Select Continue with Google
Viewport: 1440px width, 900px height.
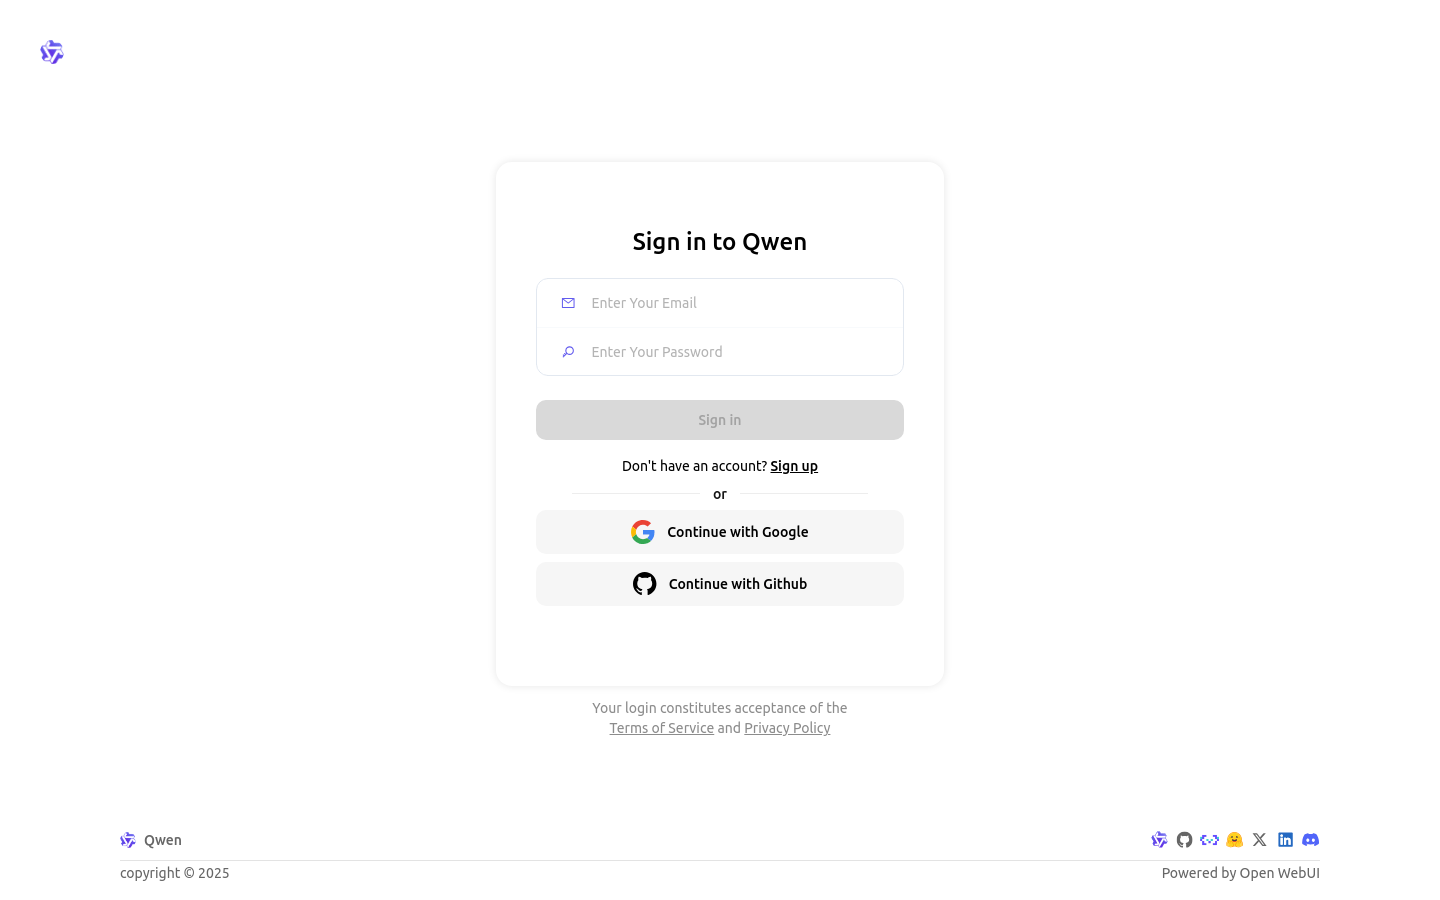coord(720,531)
